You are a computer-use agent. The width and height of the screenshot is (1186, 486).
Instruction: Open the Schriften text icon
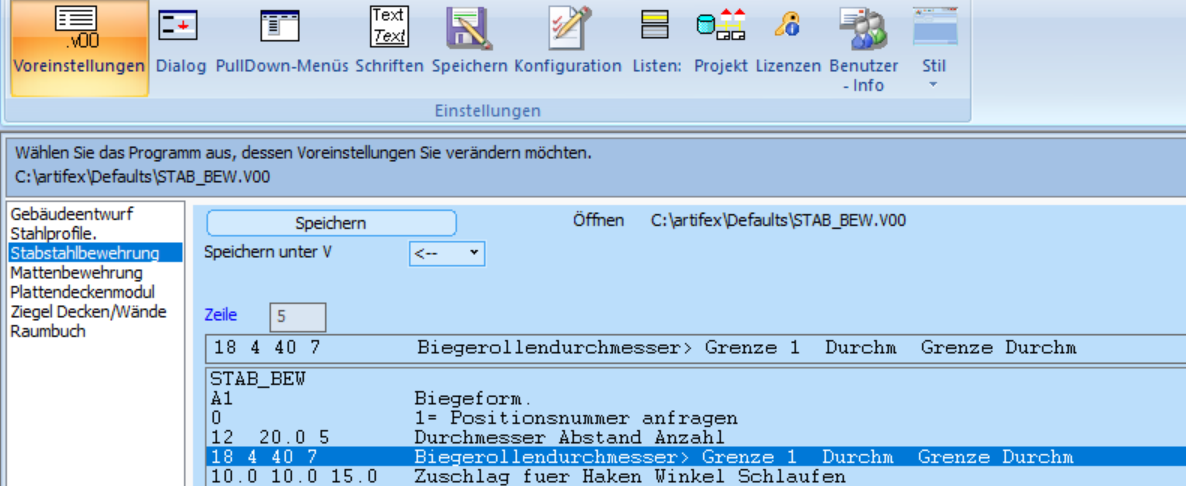click(x=389, y=27)
